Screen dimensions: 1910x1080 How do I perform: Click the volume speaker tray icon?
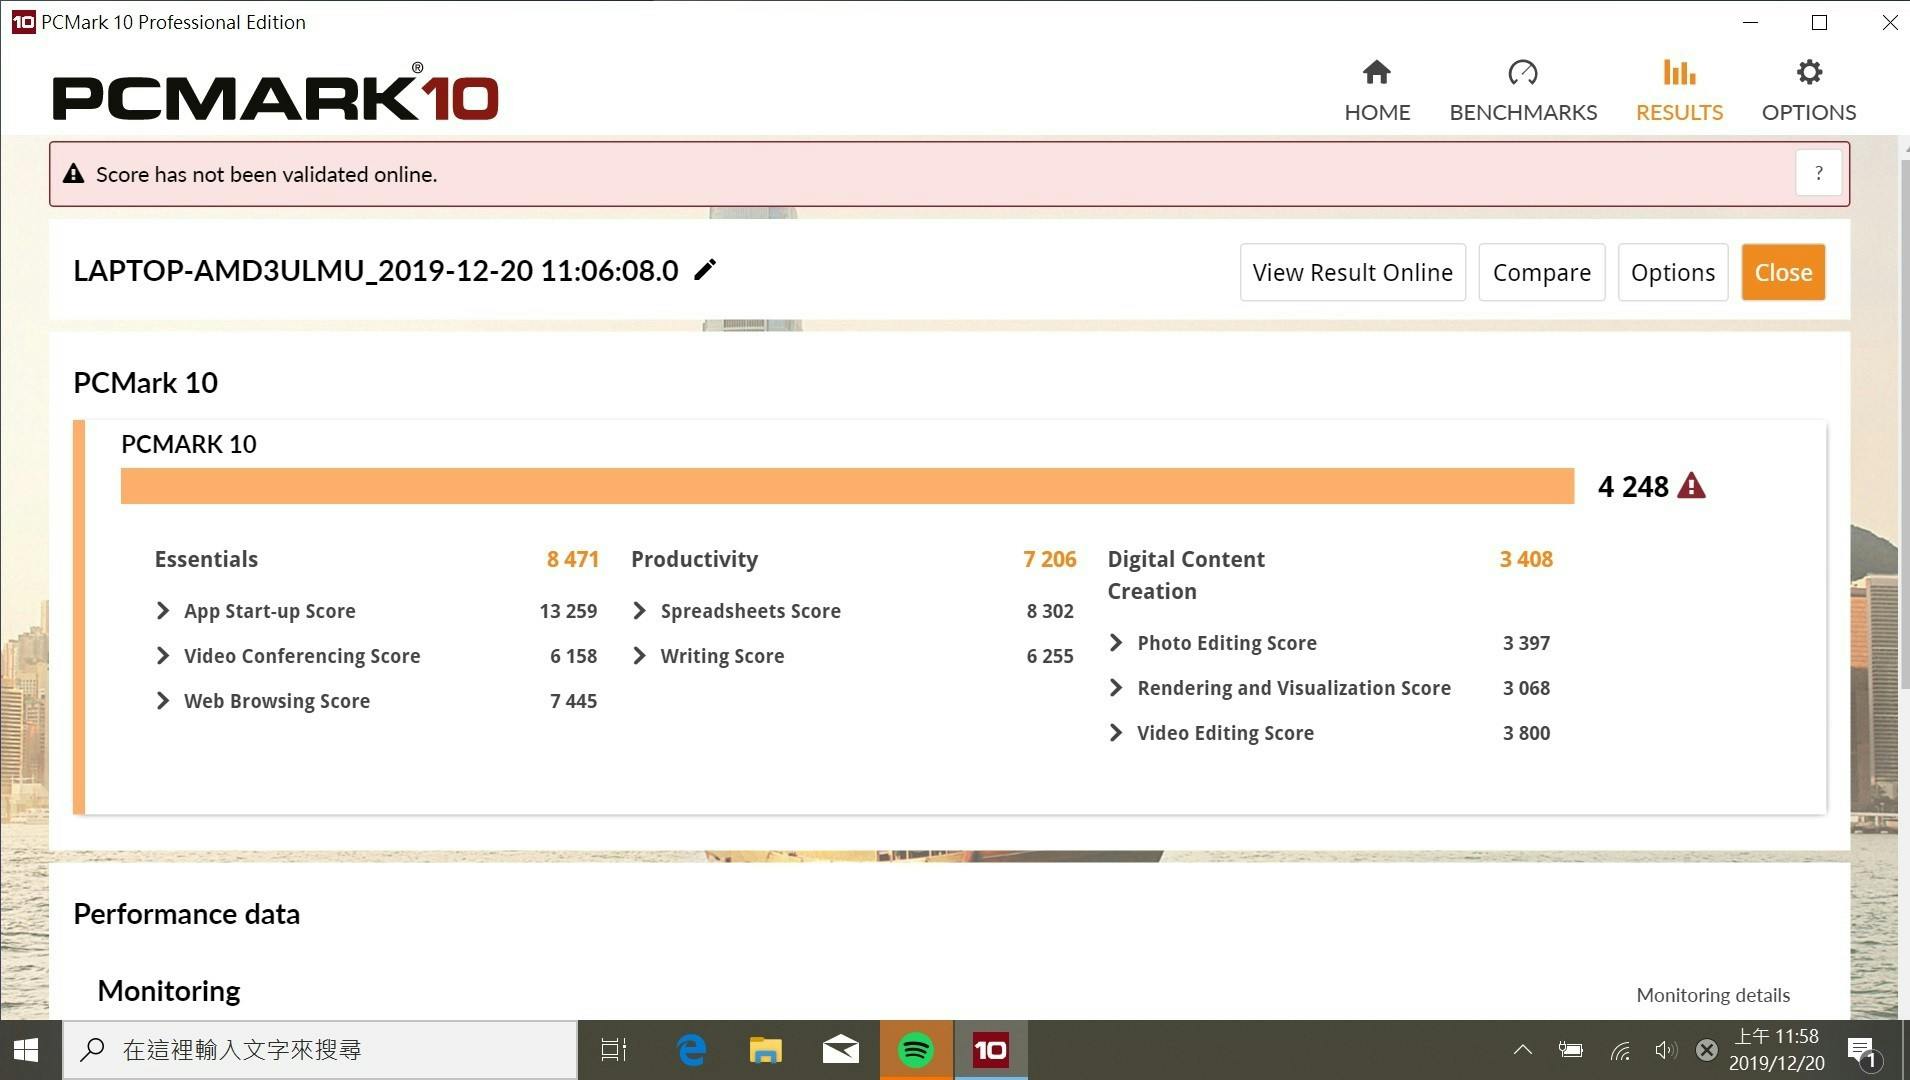coord(1665,1050)
